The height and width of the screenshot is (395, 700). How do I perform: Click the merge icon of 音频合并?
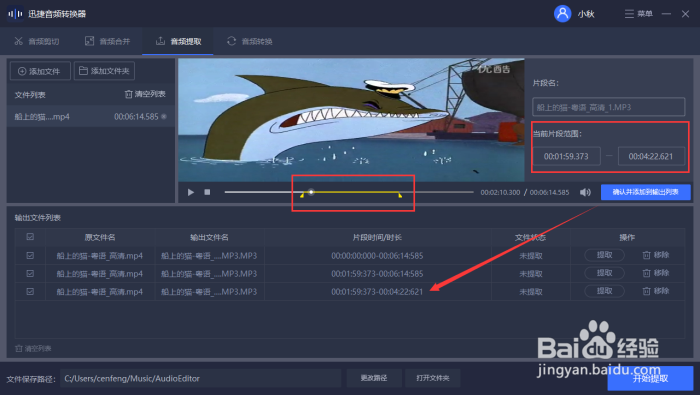tap(89, 41)
